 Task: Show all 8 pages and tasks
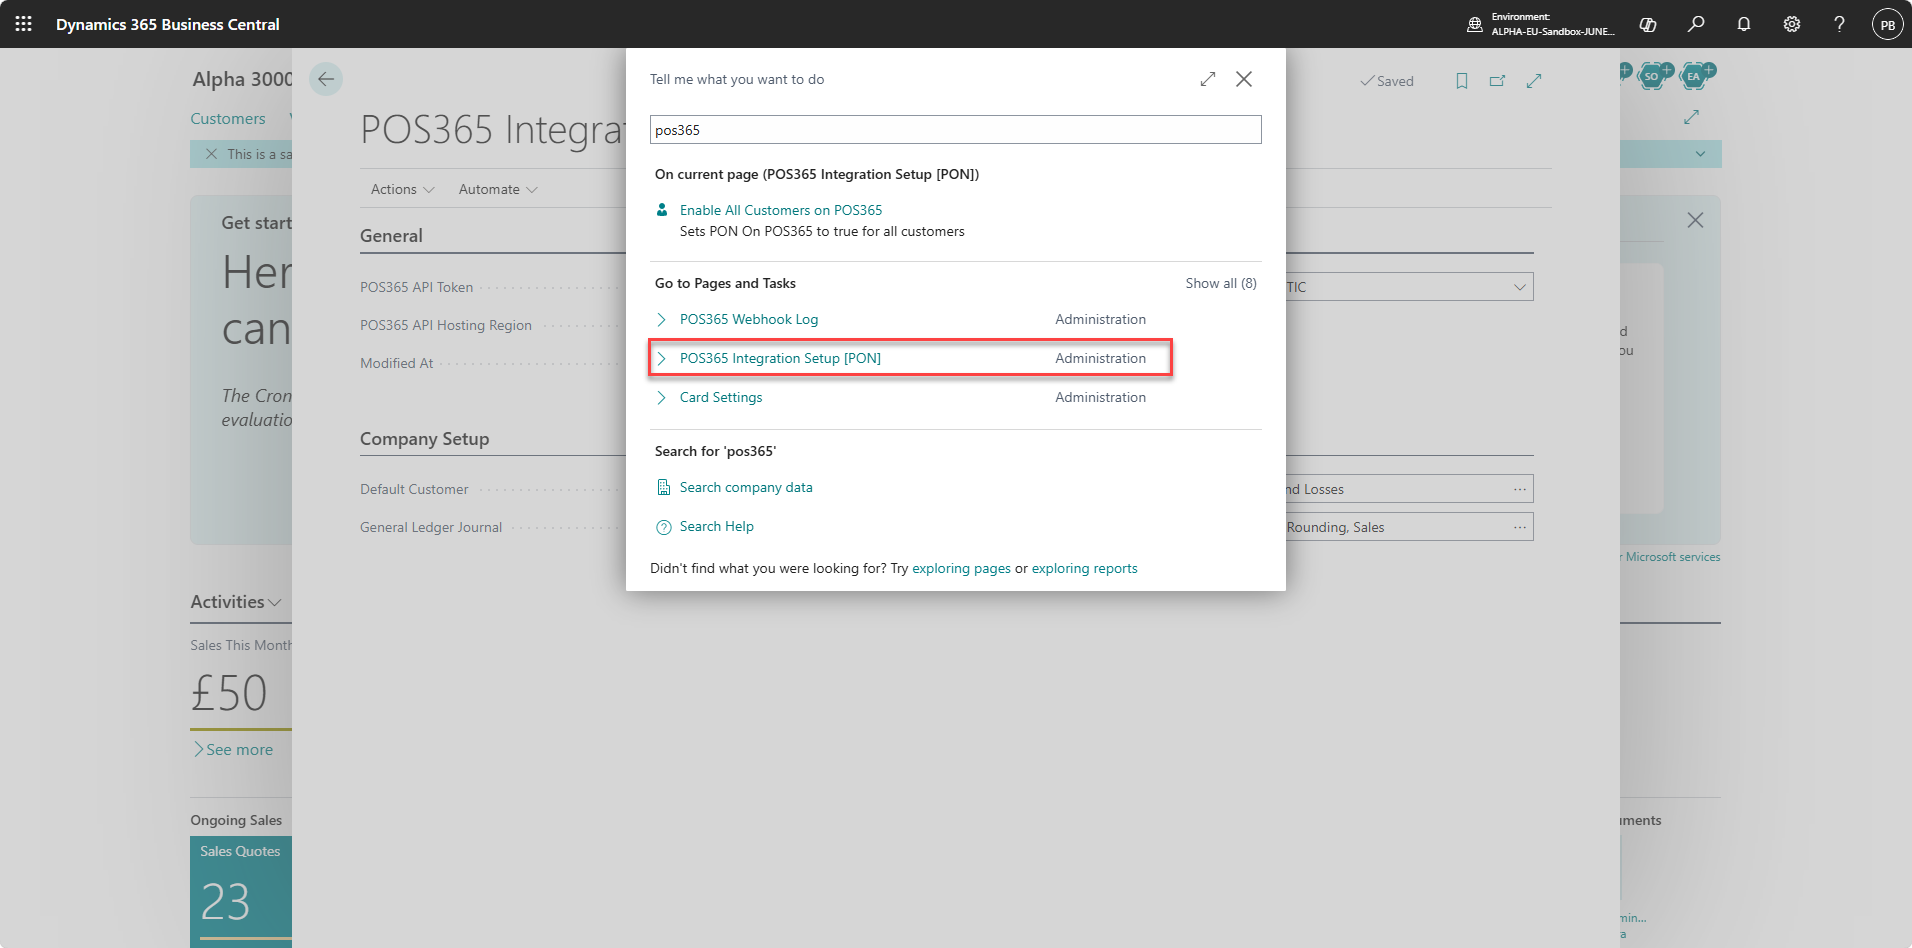pos(1221,283)
